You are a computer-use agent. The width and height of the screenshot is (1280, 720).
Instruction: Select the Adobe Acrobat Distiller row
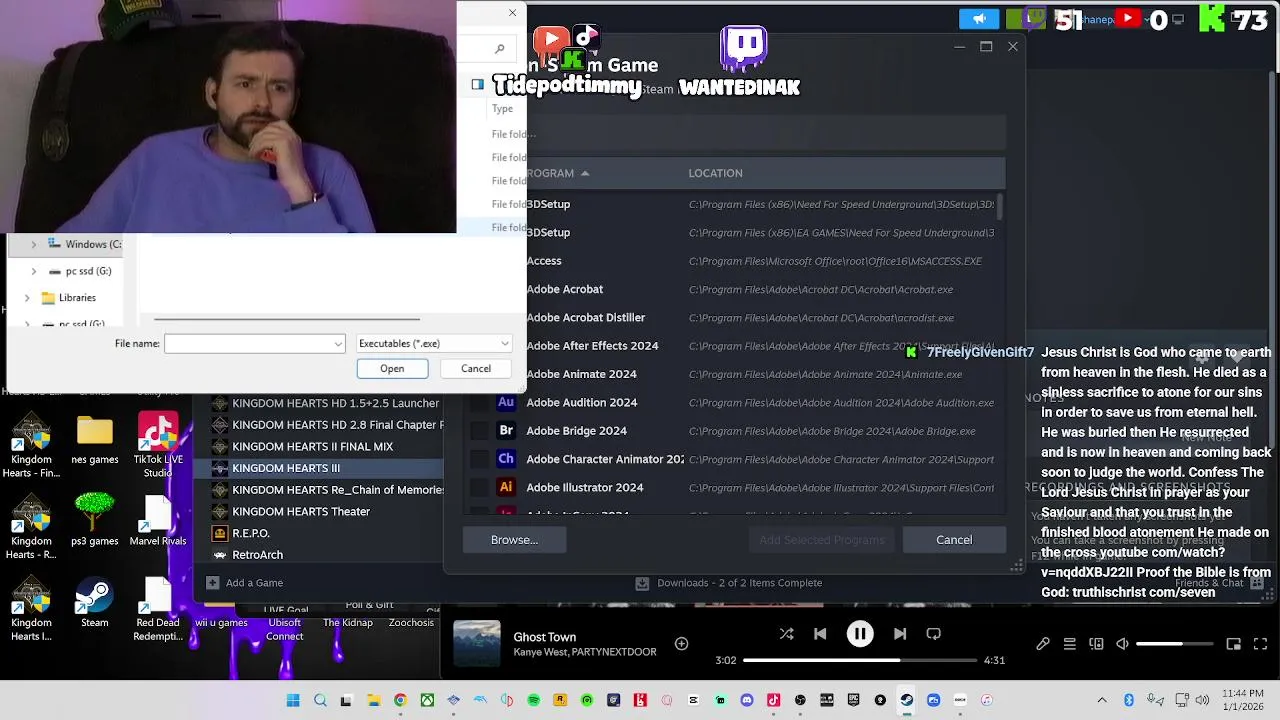732,318
